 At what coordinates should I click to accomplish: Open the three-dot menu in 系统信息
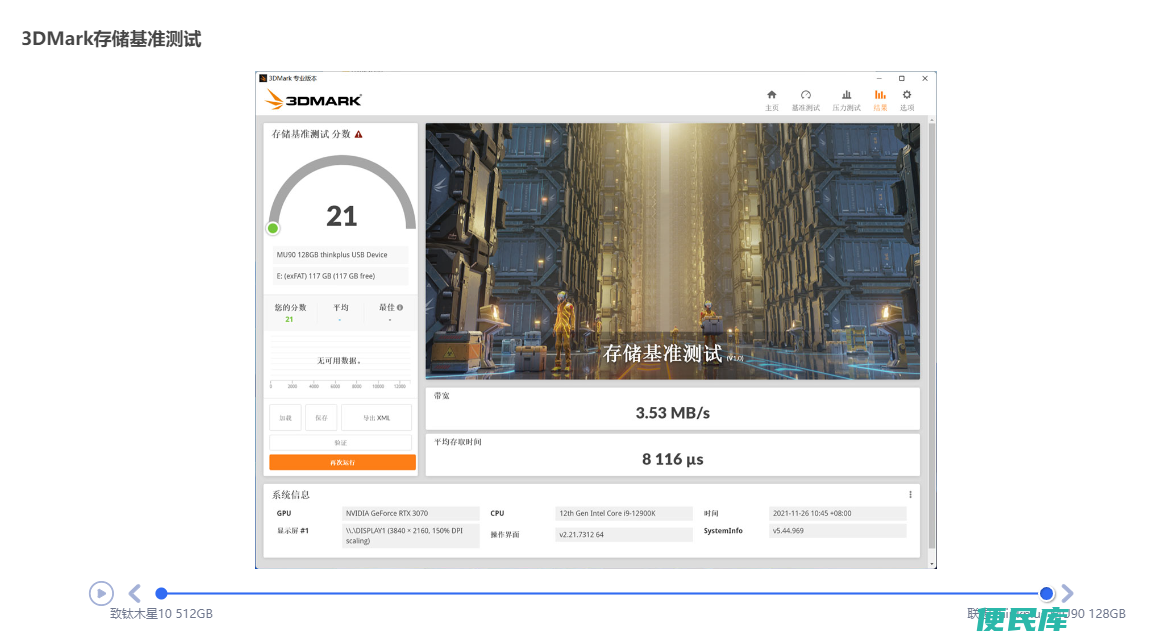(910, 495)
